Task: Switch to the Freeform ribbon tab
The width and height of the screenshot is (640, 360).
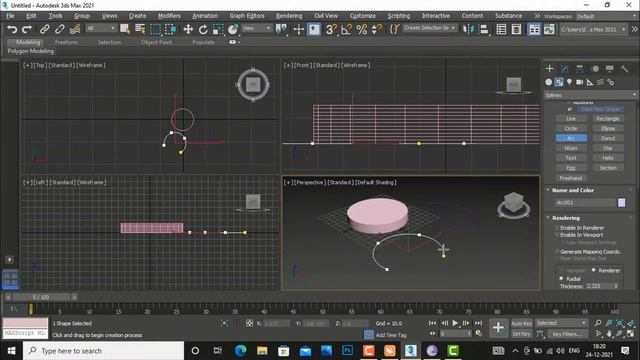Action: pos(66,42)
